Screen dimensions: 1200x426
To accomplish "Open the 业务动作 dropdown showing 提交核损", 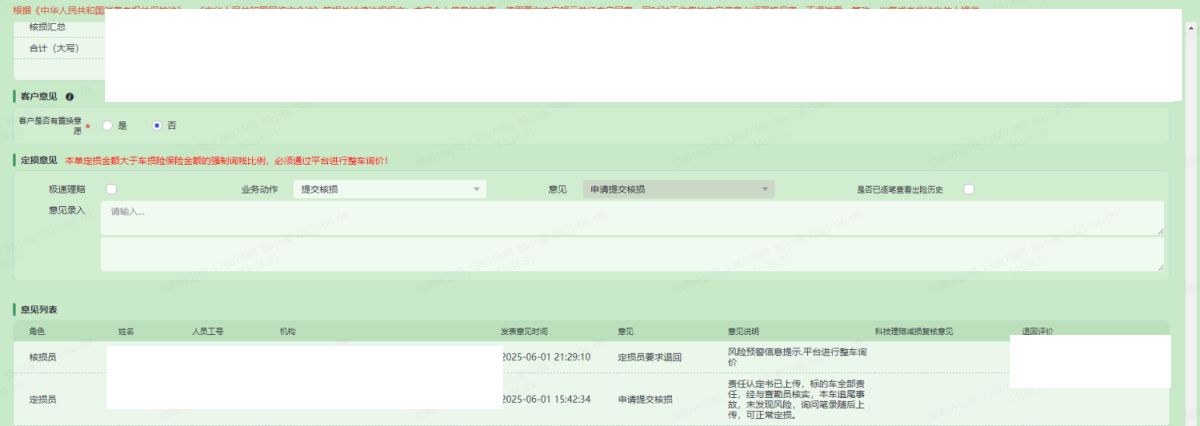I will 388,189.
